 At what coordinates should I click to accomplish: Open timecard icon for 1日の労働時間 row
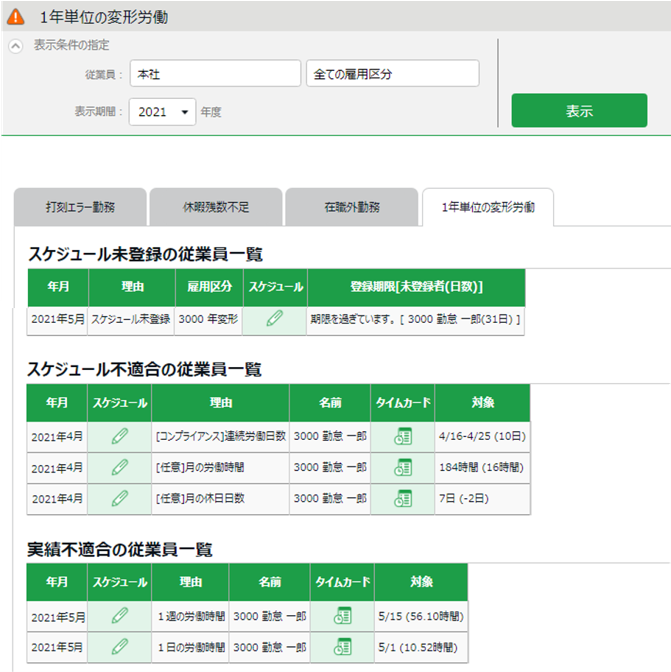(x=342, y=646)
